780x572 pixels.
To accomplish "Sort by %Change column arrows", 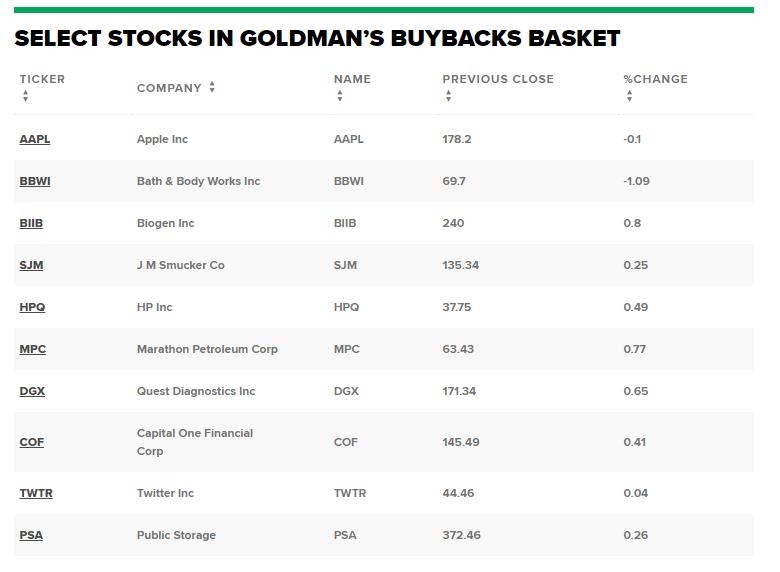I will [x=629, y=96].
